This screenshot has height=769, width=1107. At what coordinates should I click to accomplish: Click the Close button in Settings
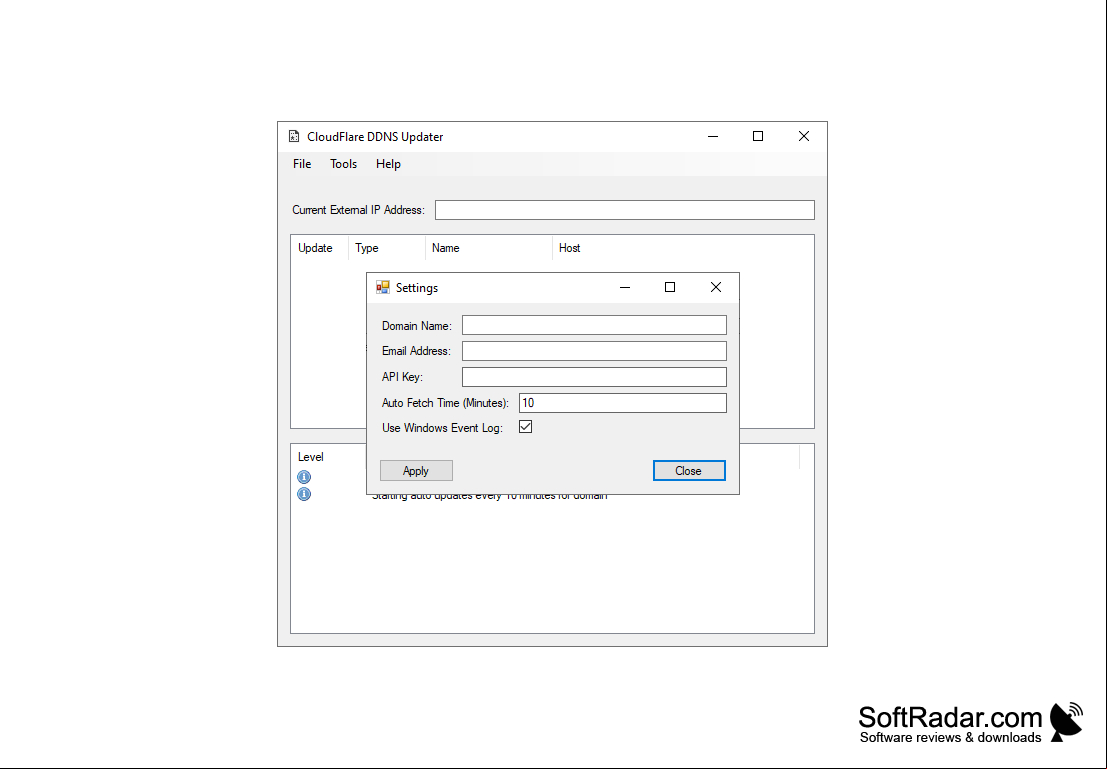(x=688, y=471)
